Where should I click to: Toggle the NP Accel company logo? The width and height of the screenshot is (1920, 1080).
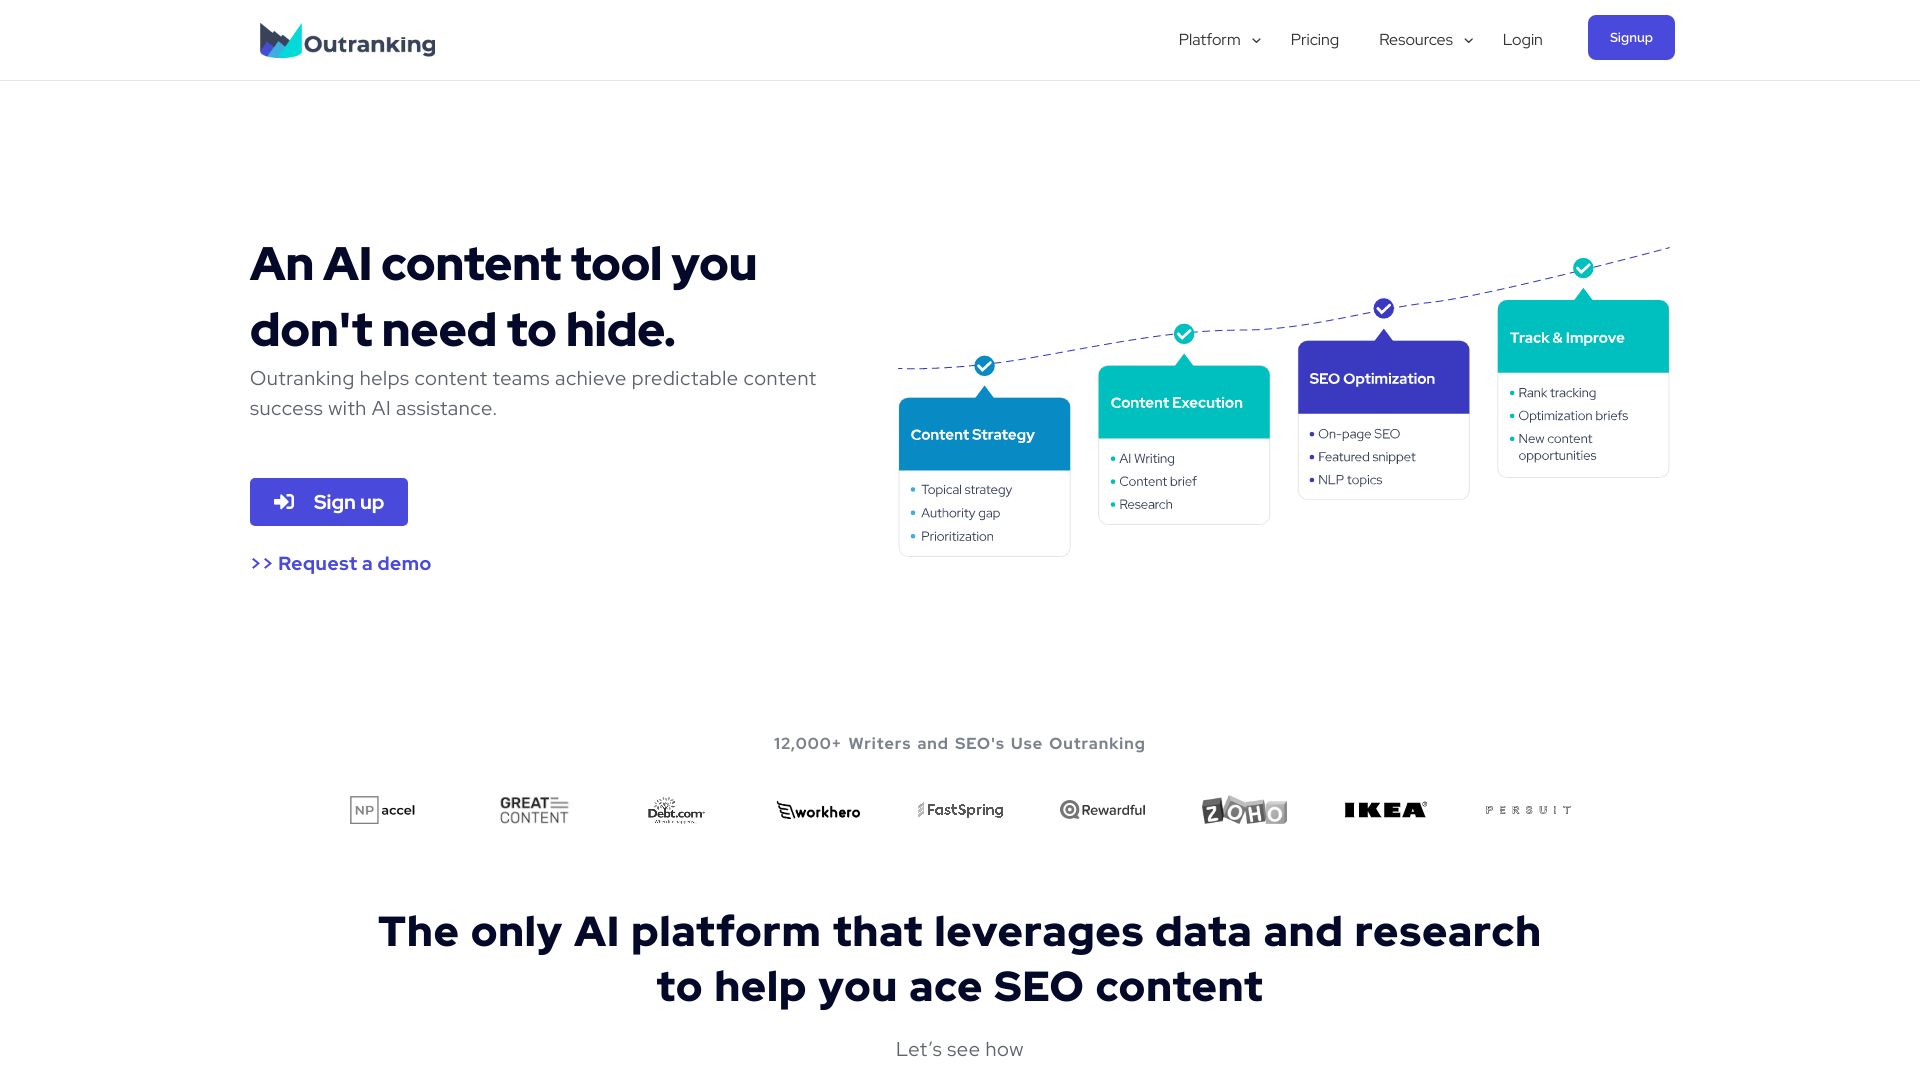(382, 808)
